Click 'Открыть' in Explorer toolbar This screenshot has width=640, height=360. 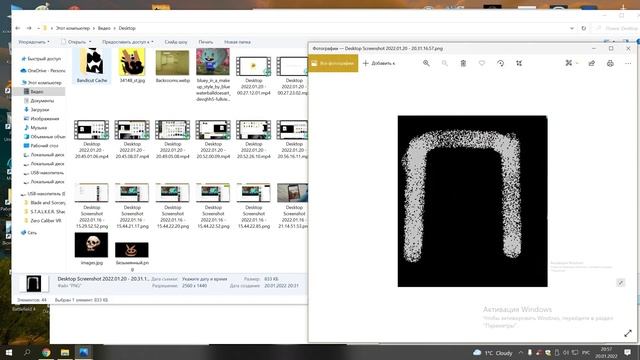(x=73, y=42)
